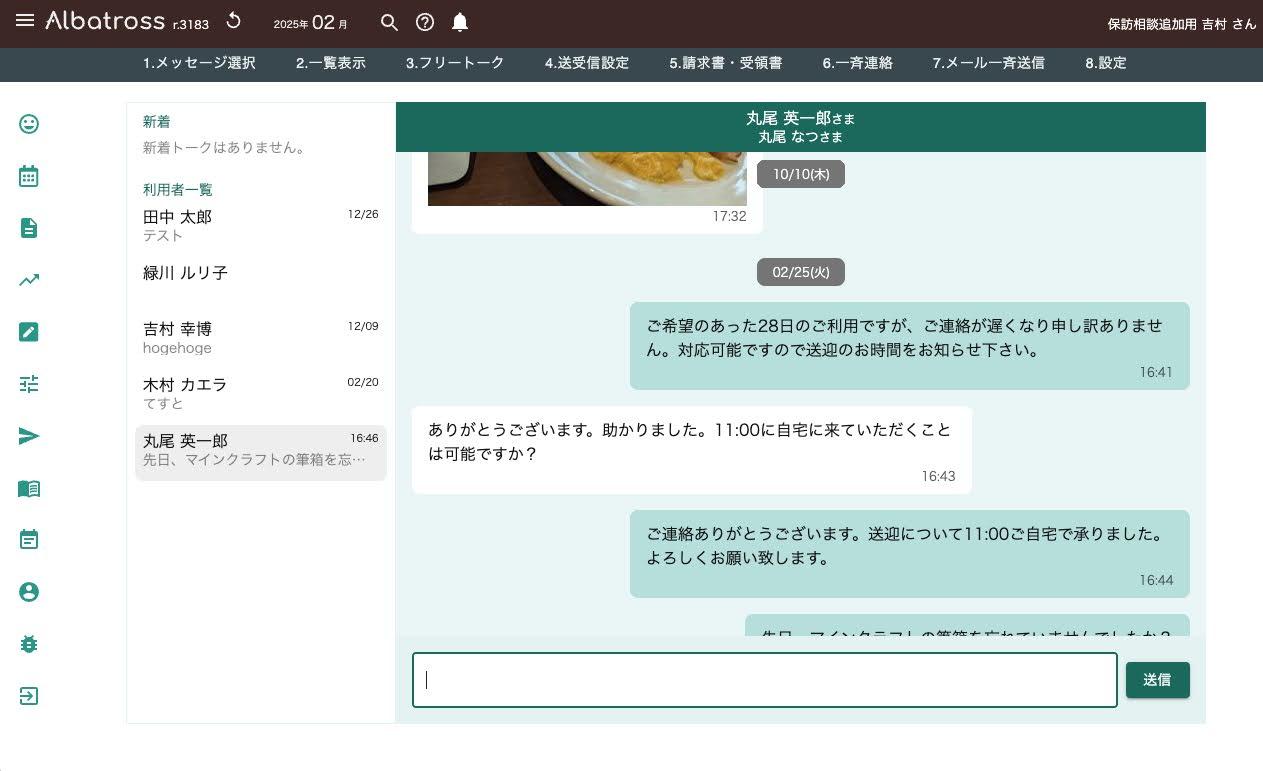Open the document sidebar icon
This screenshot has width=1263, height=771.
(x=29, y=228)
